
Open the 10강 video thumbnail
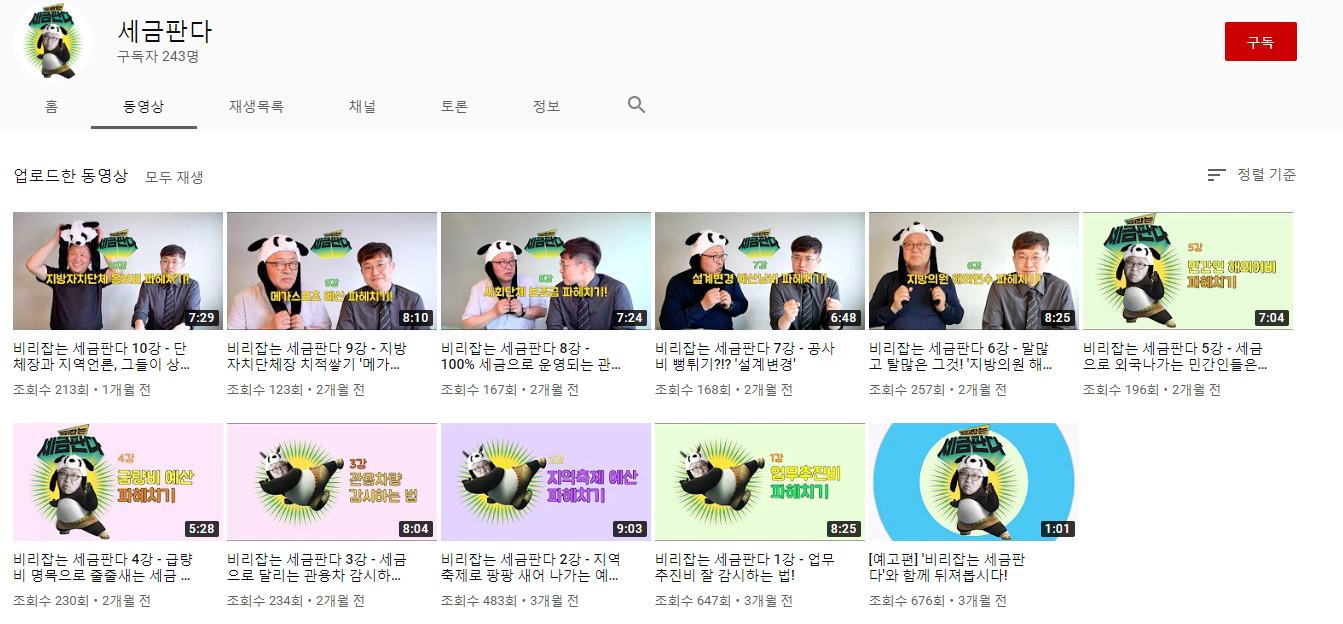point(118,271)
